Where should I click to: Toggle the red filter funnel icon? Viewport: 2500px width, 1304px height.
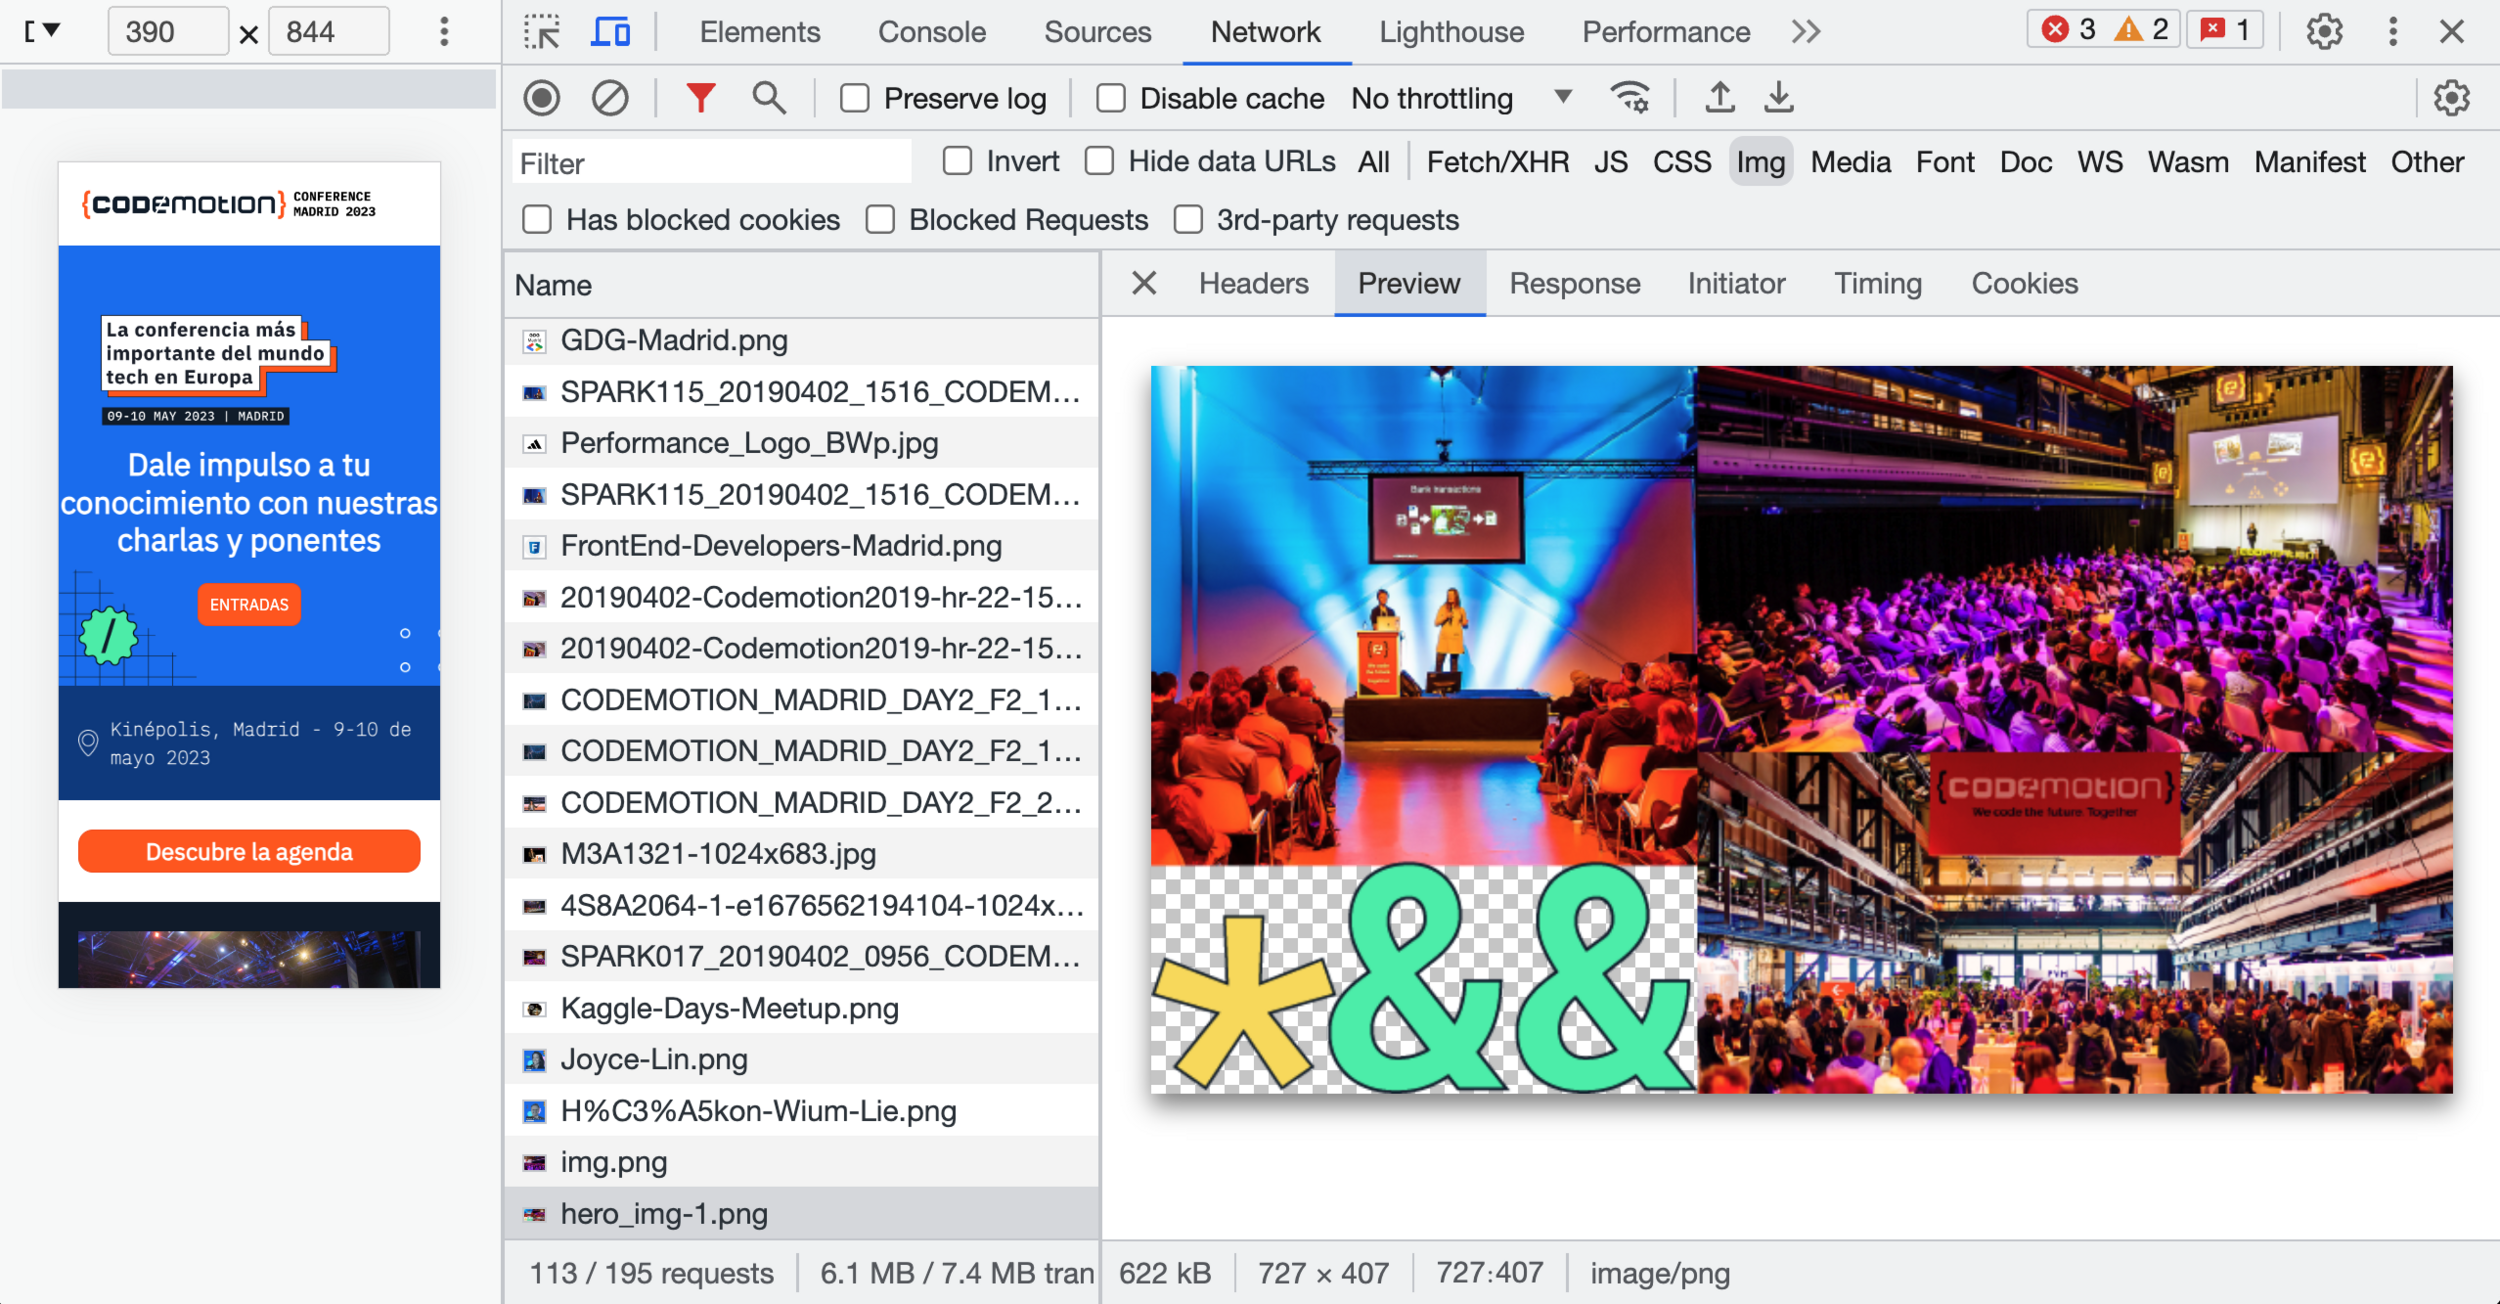click(x=701, y=98)
